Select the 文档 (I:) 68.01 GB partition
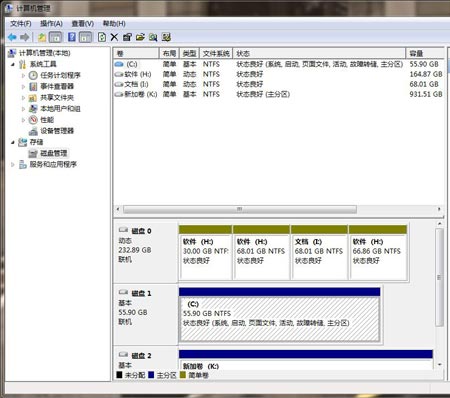 [319, 253]
